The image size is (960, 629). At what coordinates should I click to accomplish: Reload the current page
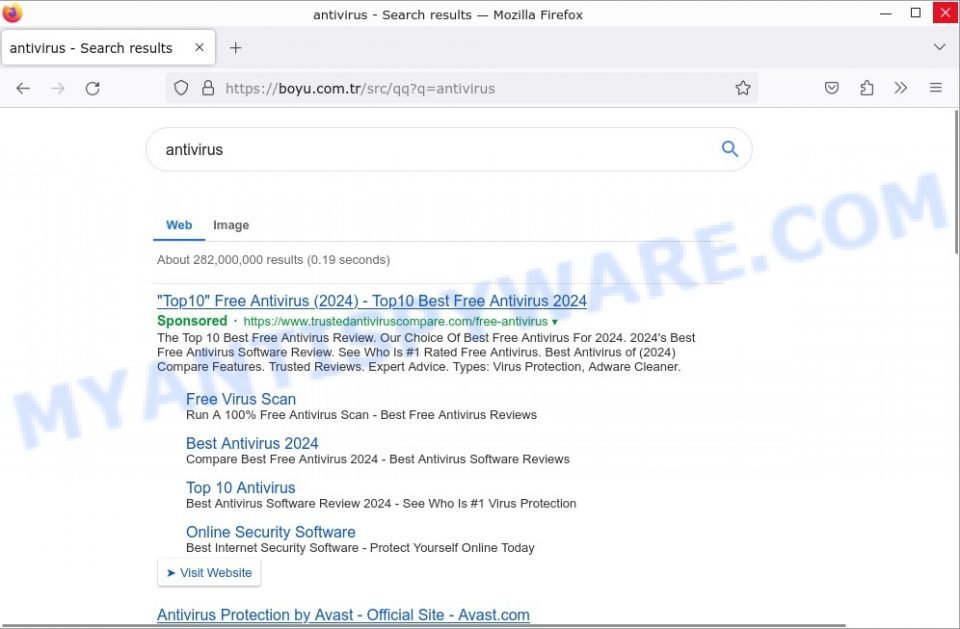click(x=92, y=88)
